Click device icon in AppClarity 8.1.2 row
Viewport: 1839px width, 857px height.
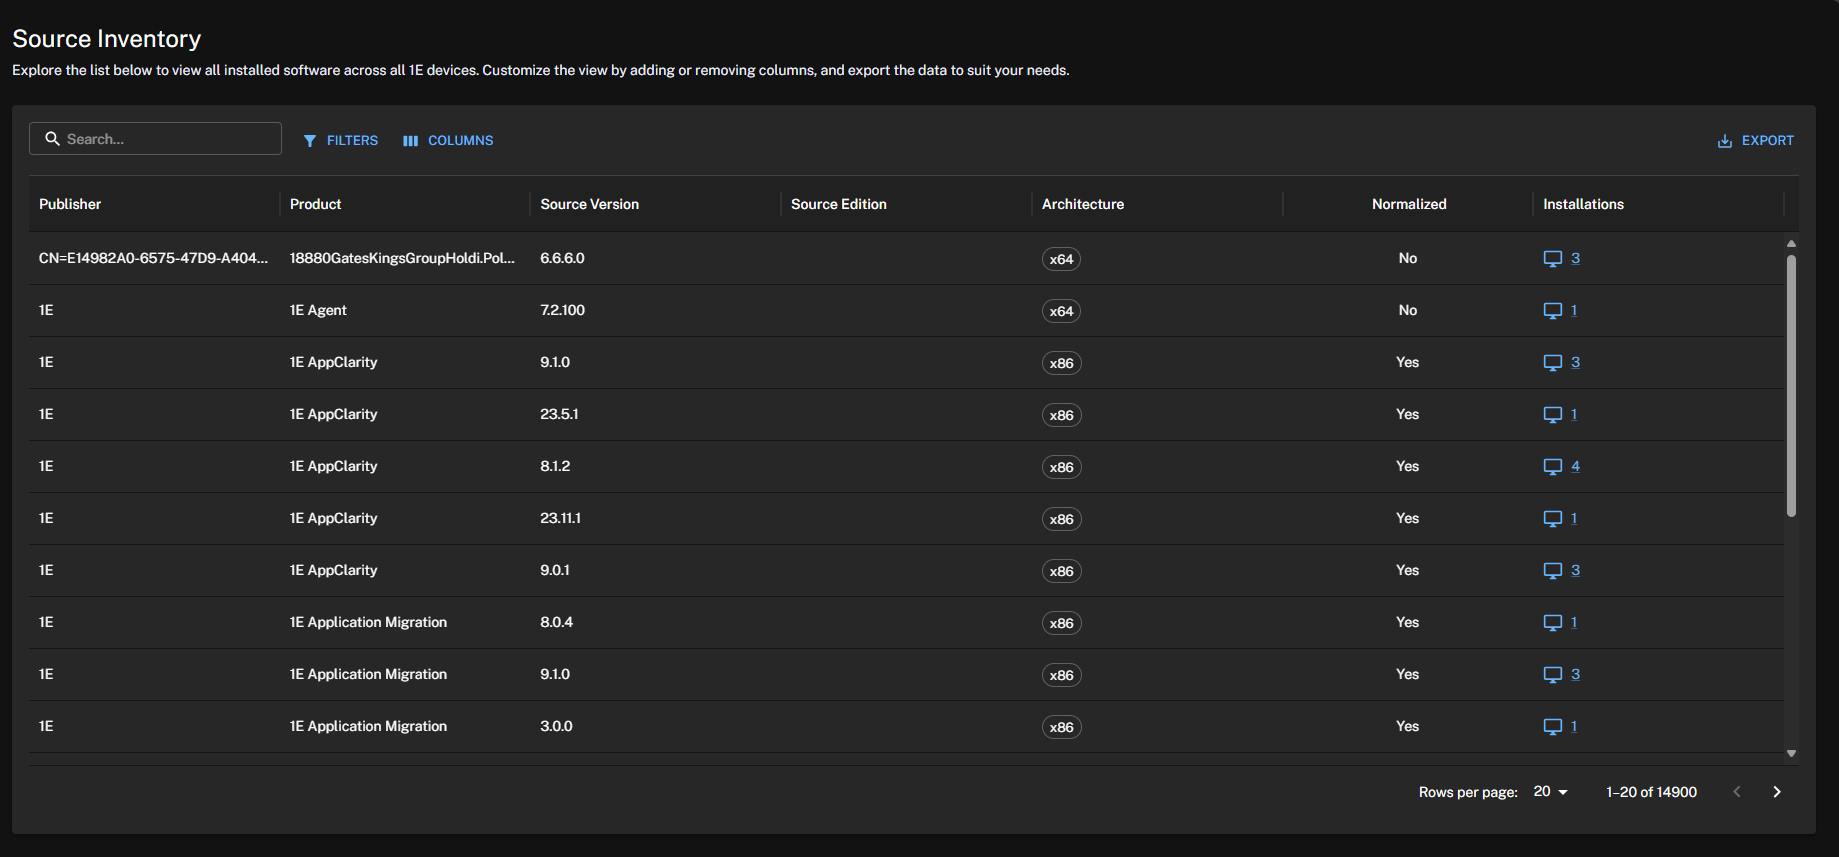(1552, 467)
